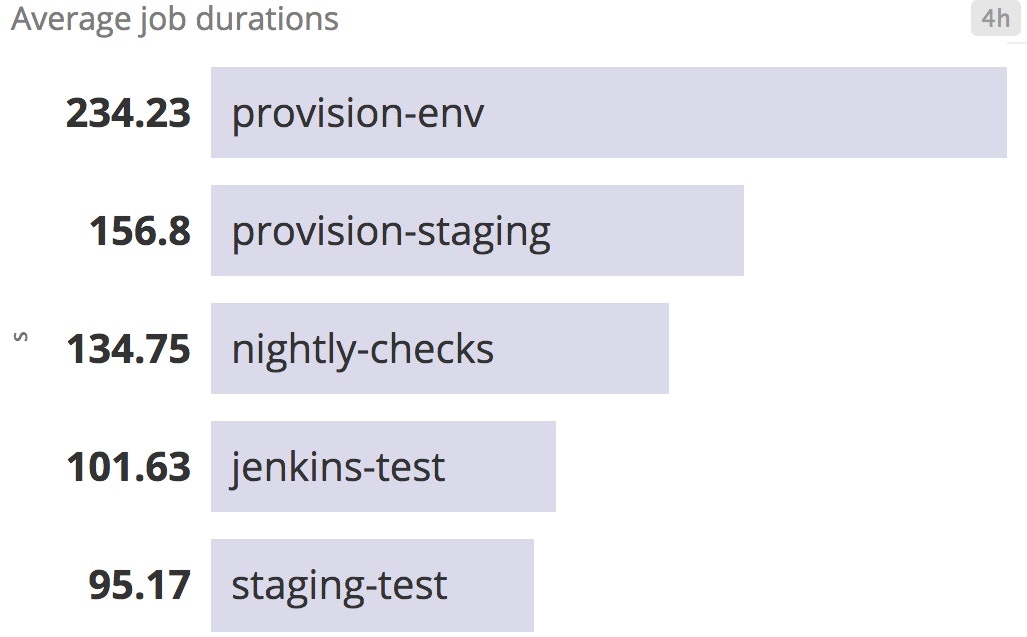Click the seconds unit axis label
1027x637 pixels.
[21, 337]
